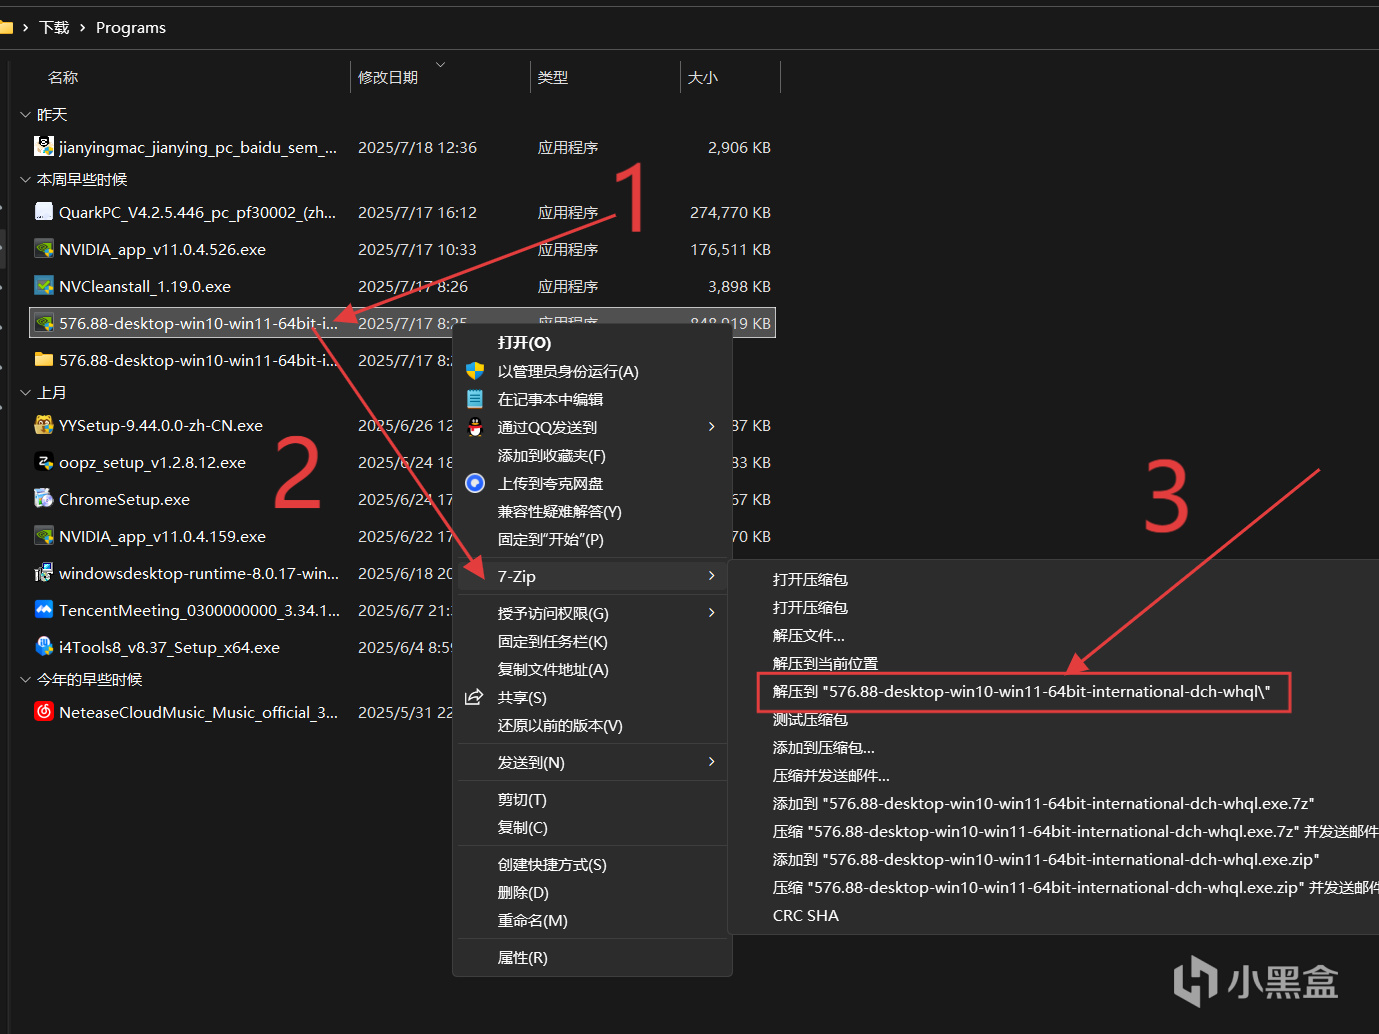
Task: Choose 兼容性疑难解答(Y)
Action: coord(559,511)
